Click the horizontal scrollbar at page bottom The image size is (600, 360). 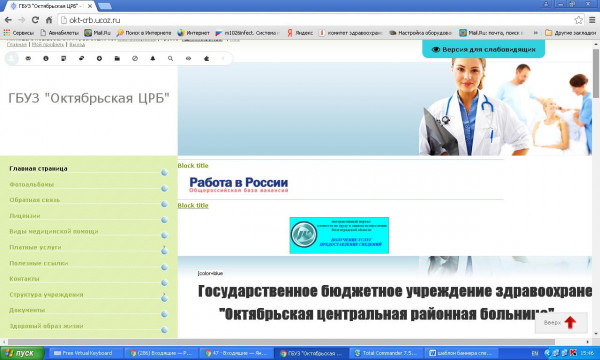point(281,342)
